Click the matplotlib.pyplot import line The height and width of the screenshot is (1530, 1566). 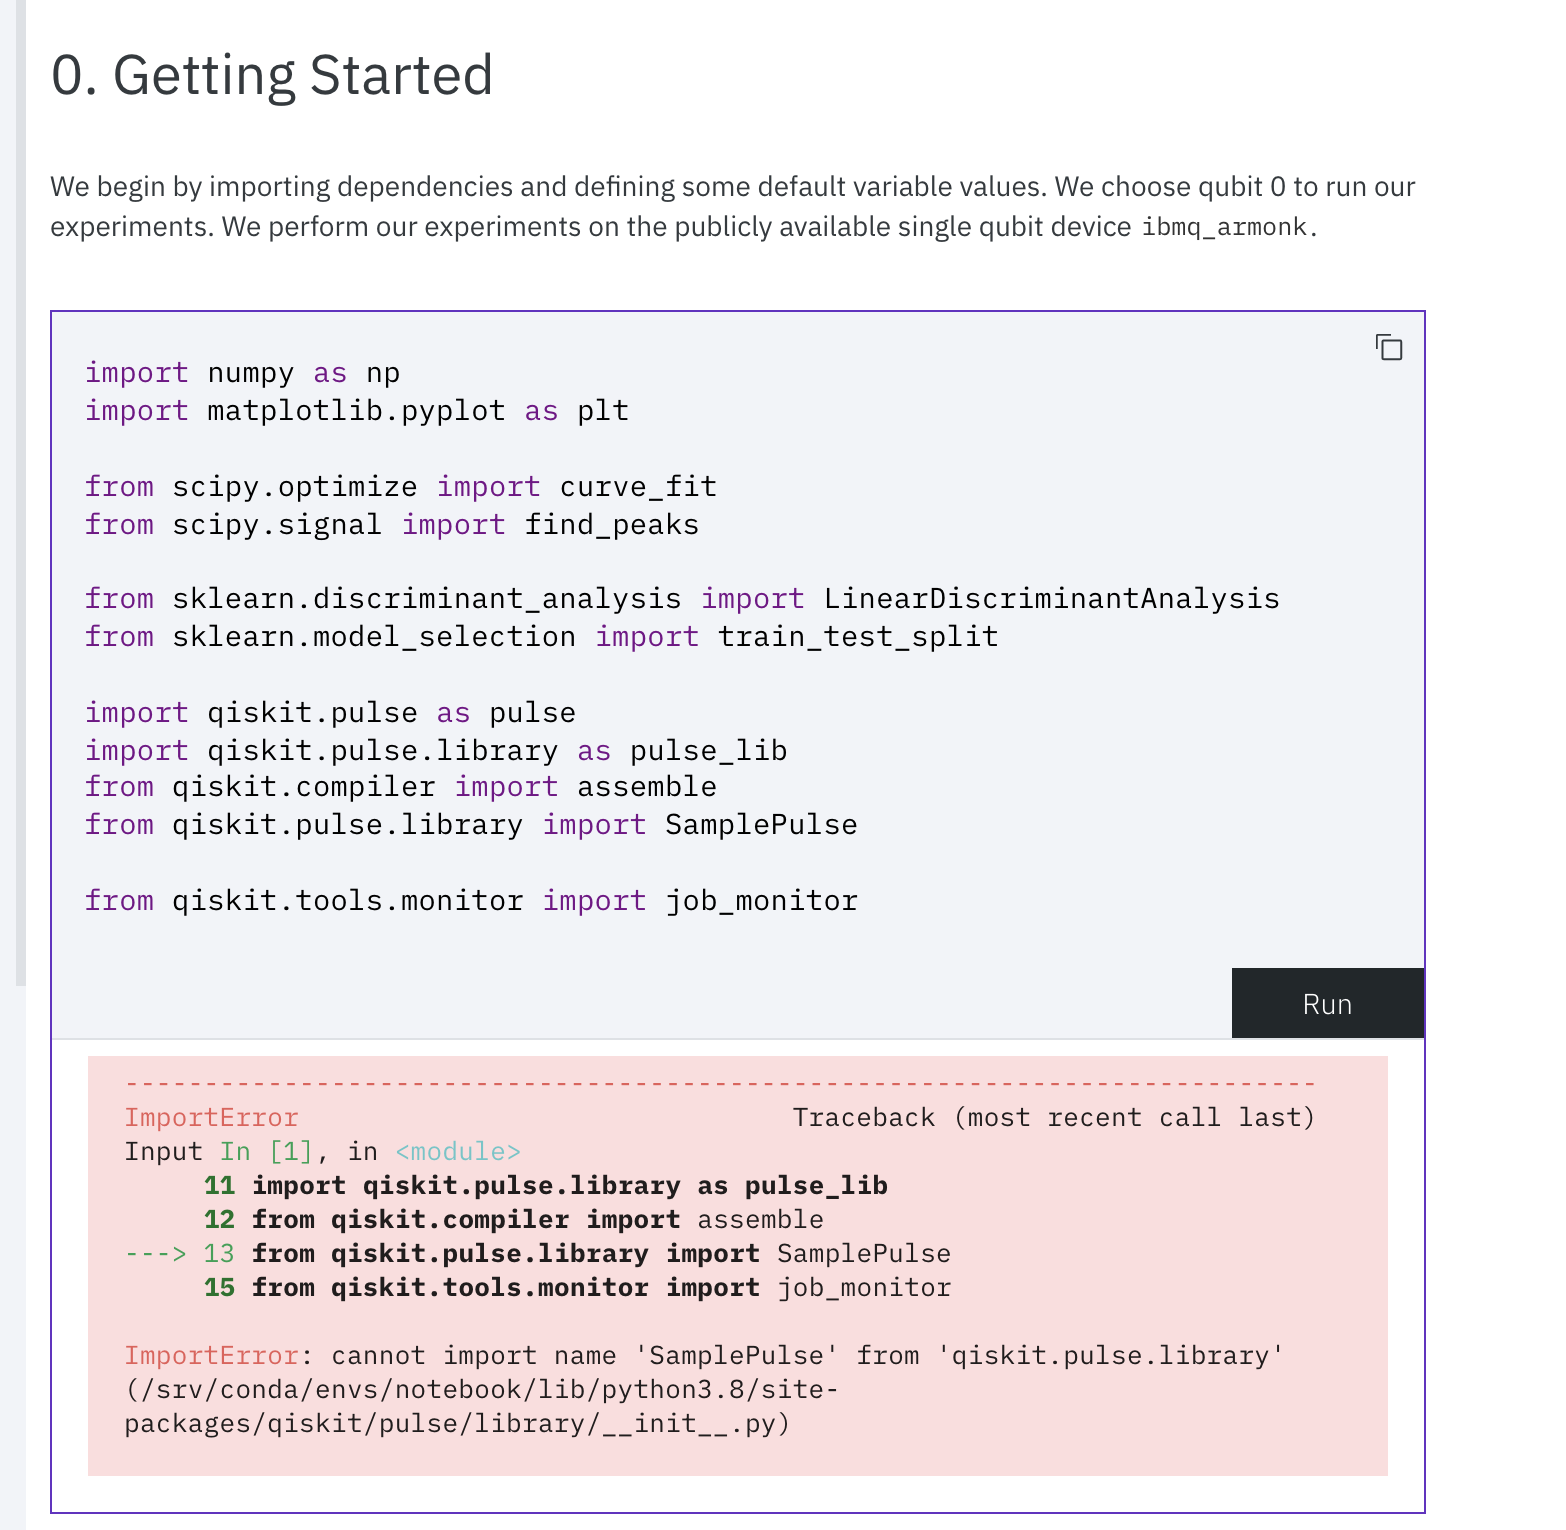tap(355, 409)
